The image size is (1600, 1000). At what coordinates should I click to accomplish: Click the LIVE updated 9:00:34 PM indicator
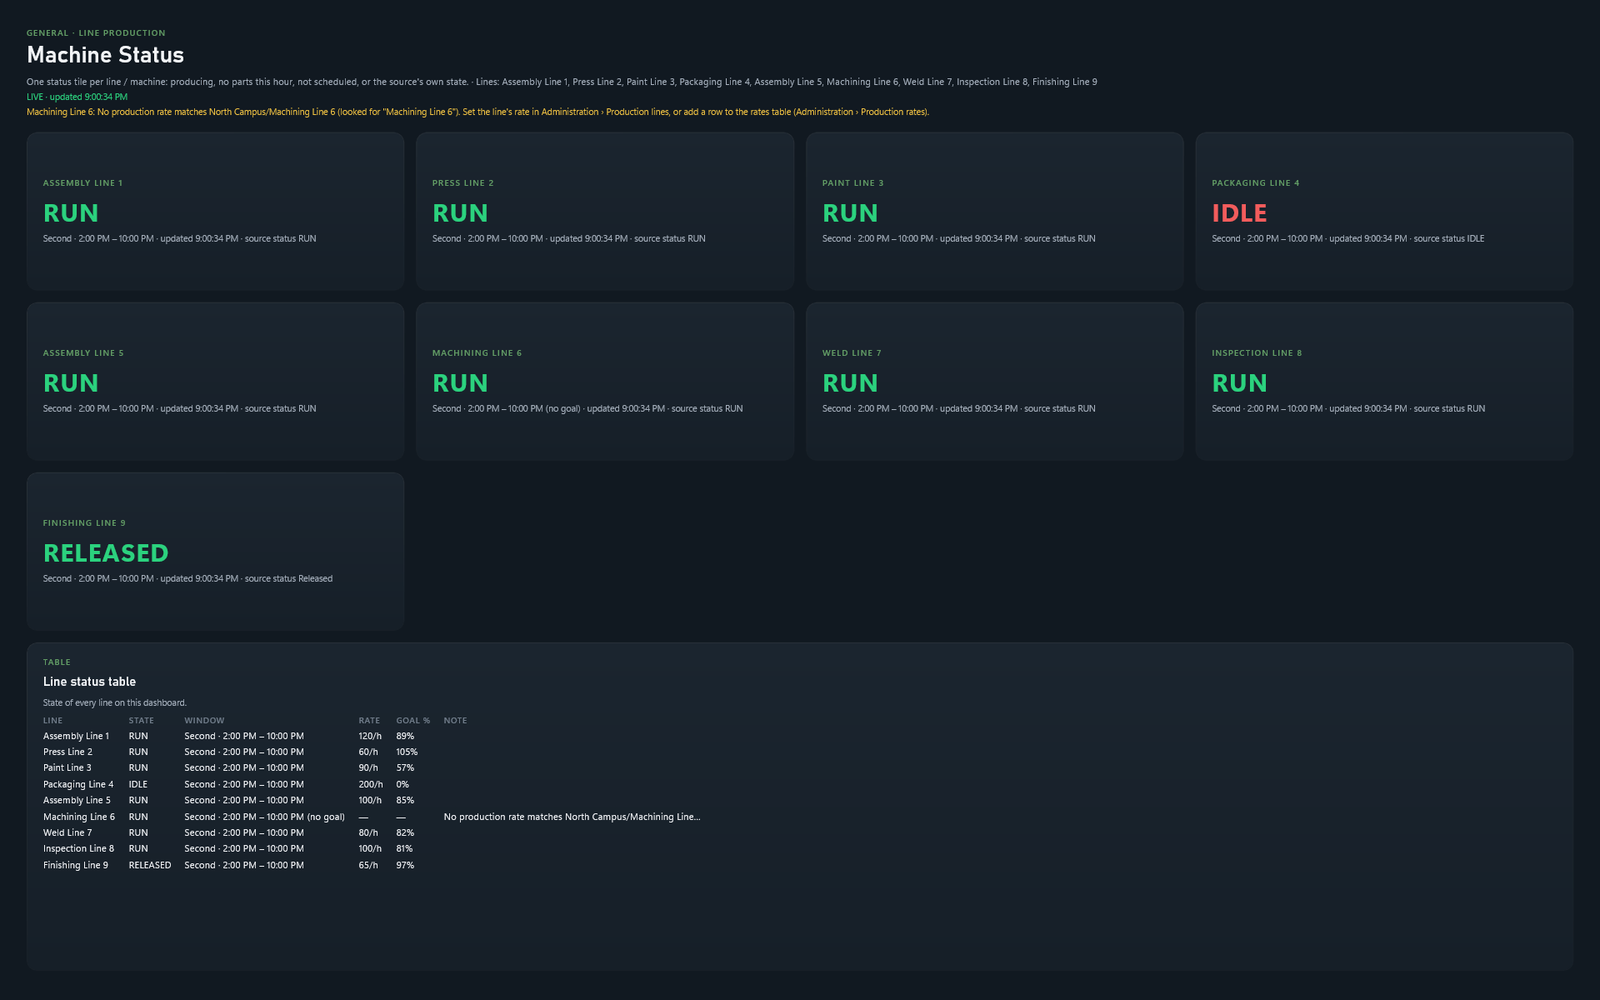77,97
